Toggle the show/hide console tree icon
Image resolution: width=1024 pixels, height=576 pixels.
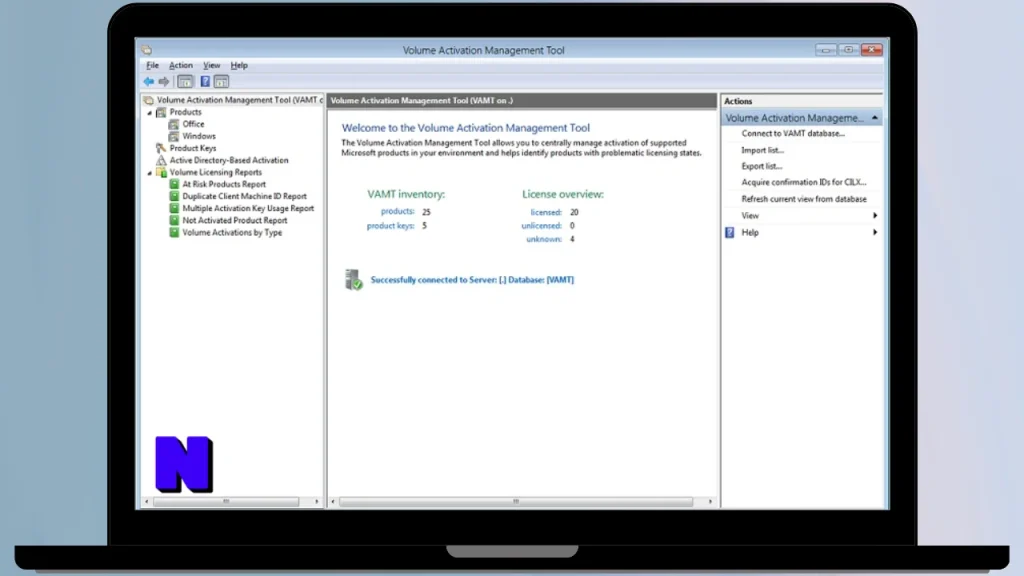185,82
